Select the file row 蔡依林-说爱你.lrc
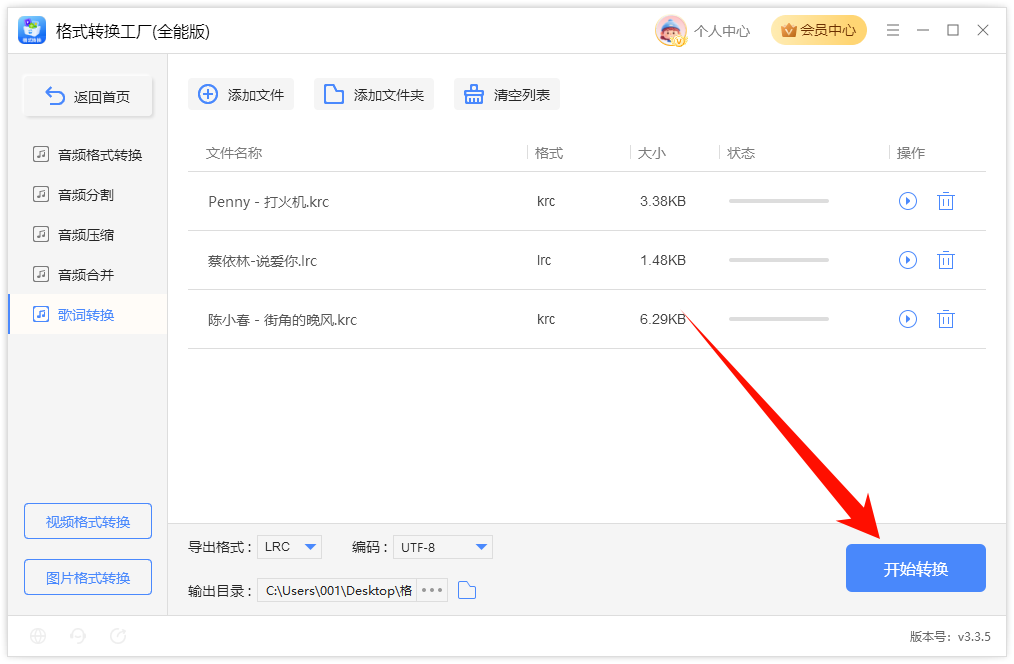The width and height of the screenshot is (1014, 664). tap(587, 260)
